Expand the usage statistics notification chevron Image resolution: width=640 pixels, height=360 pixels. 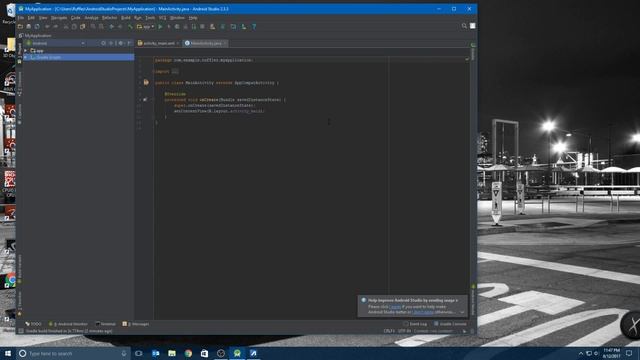462,312
